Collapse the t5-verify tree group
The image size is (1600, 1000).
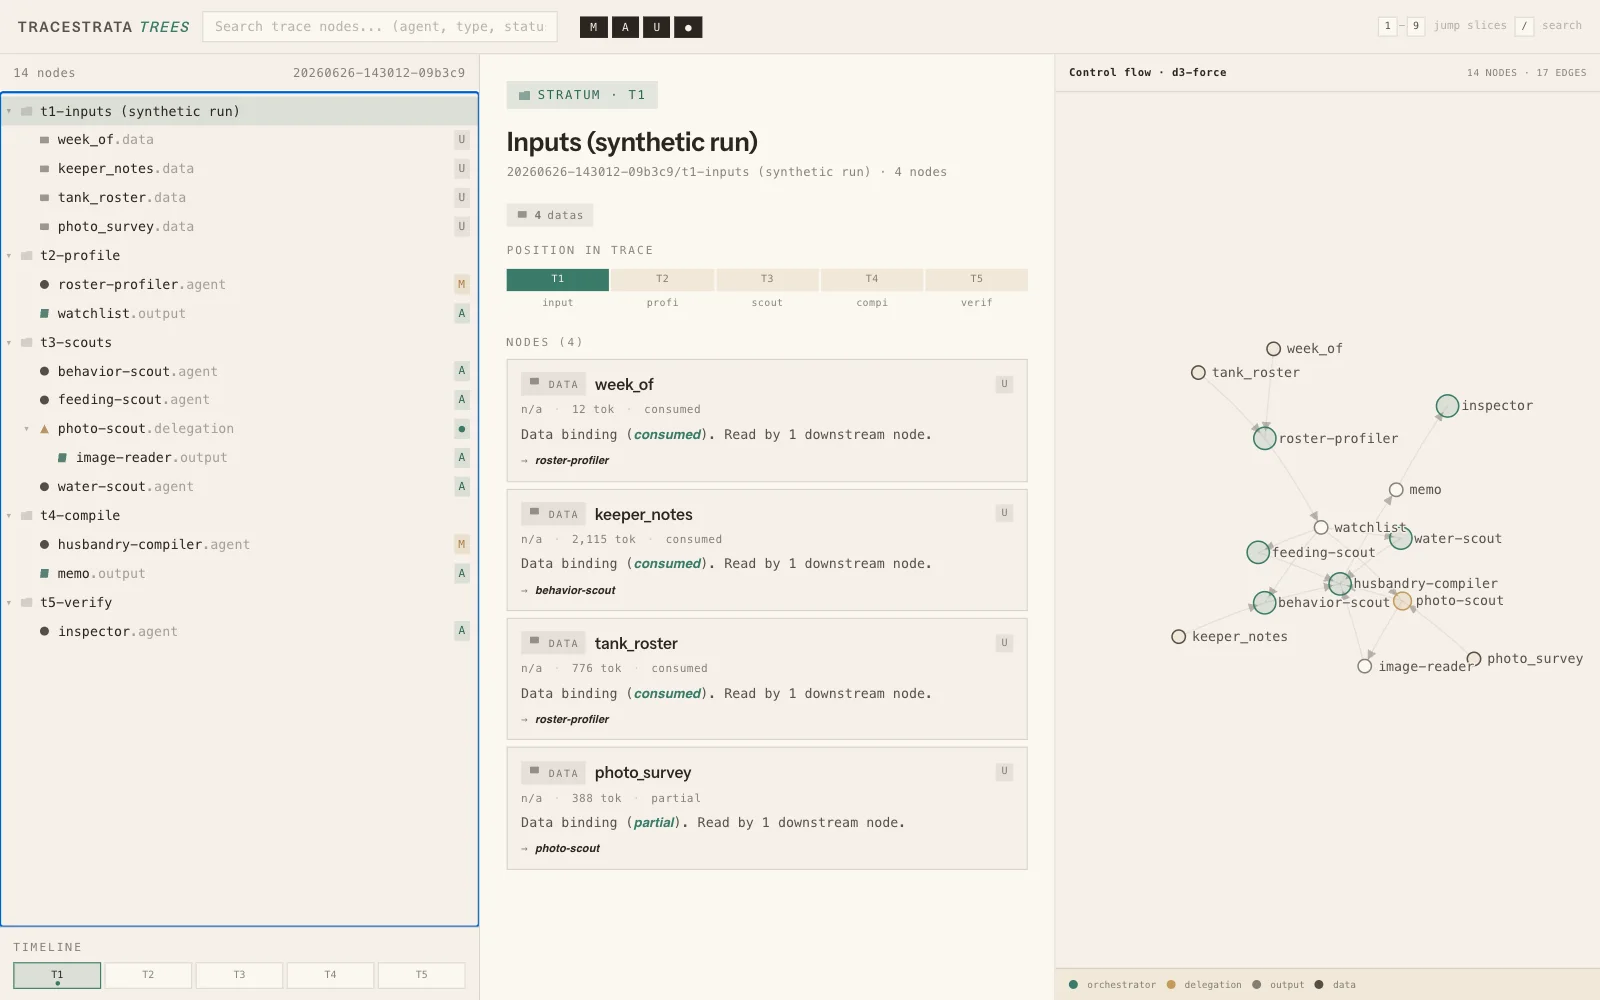click(x=9, y=602)
